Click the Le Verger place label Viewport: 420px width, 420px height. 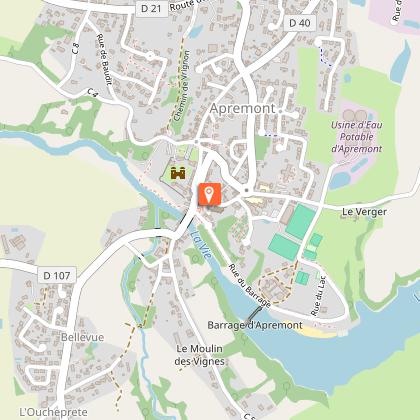click(x=365, y=212)
